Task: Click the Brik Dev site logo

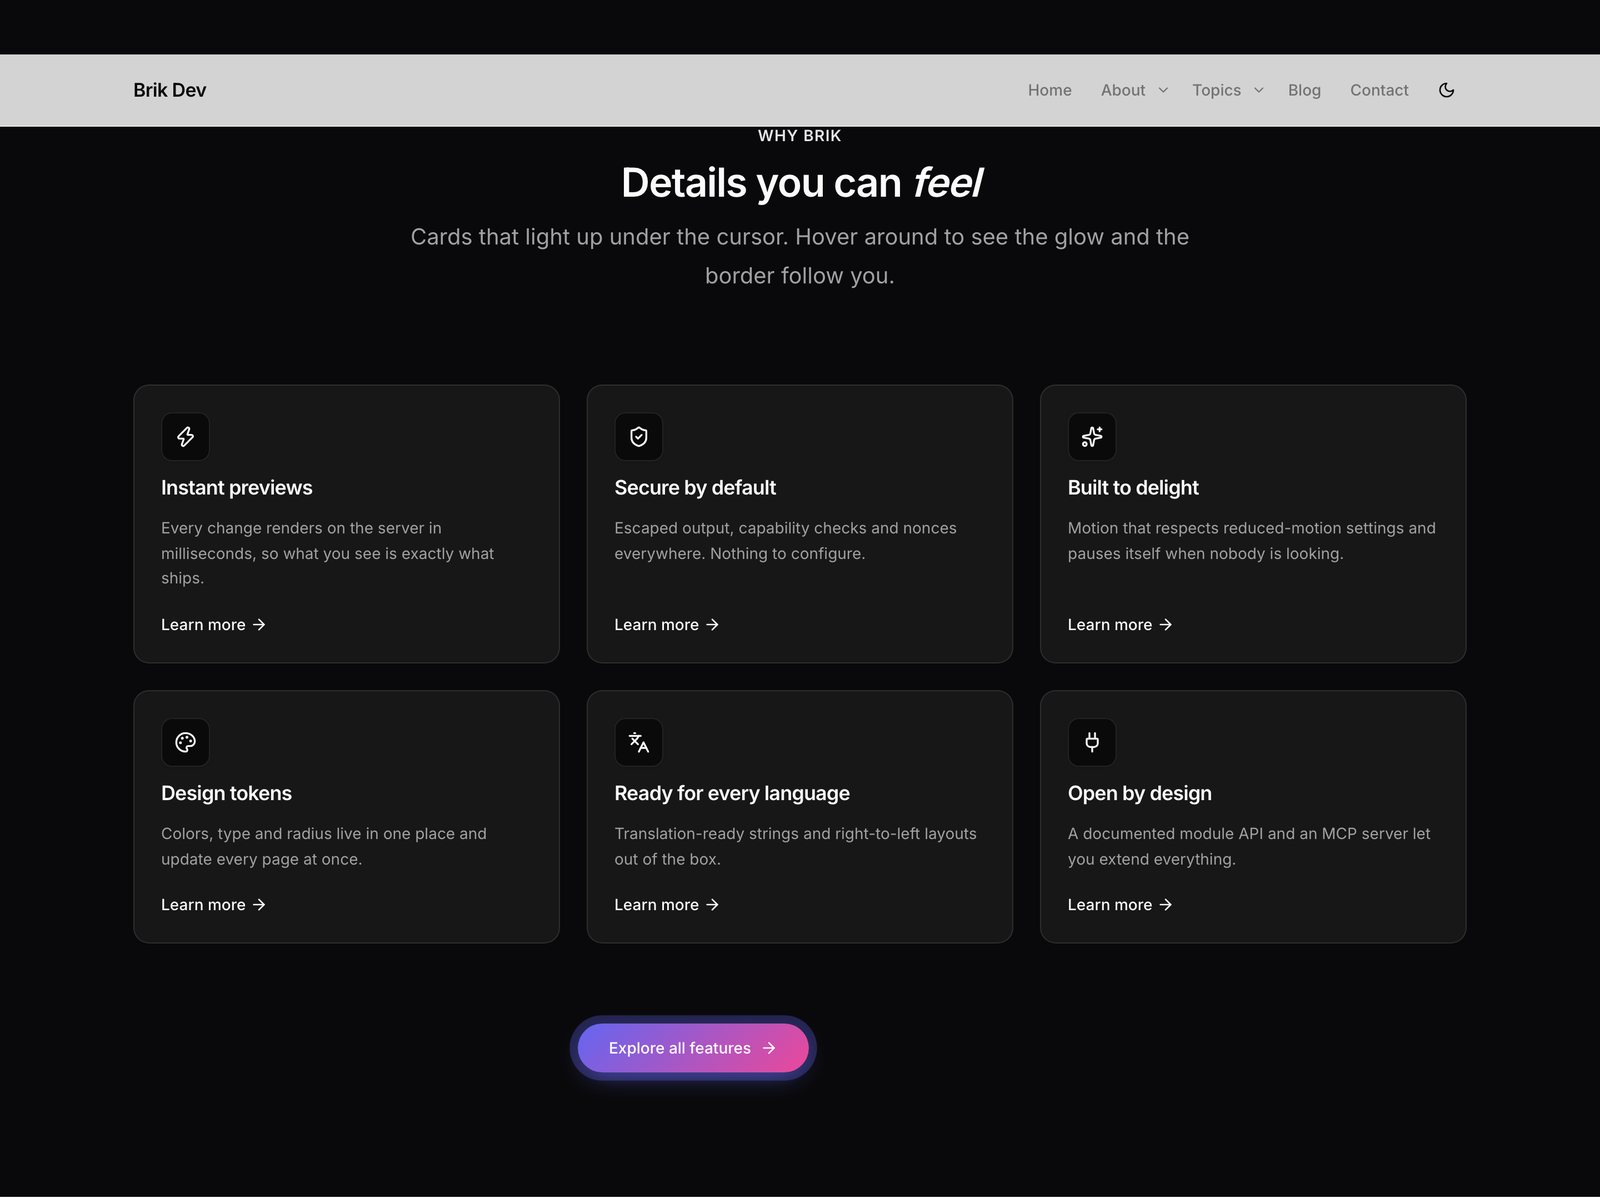Action: (170, 90)
